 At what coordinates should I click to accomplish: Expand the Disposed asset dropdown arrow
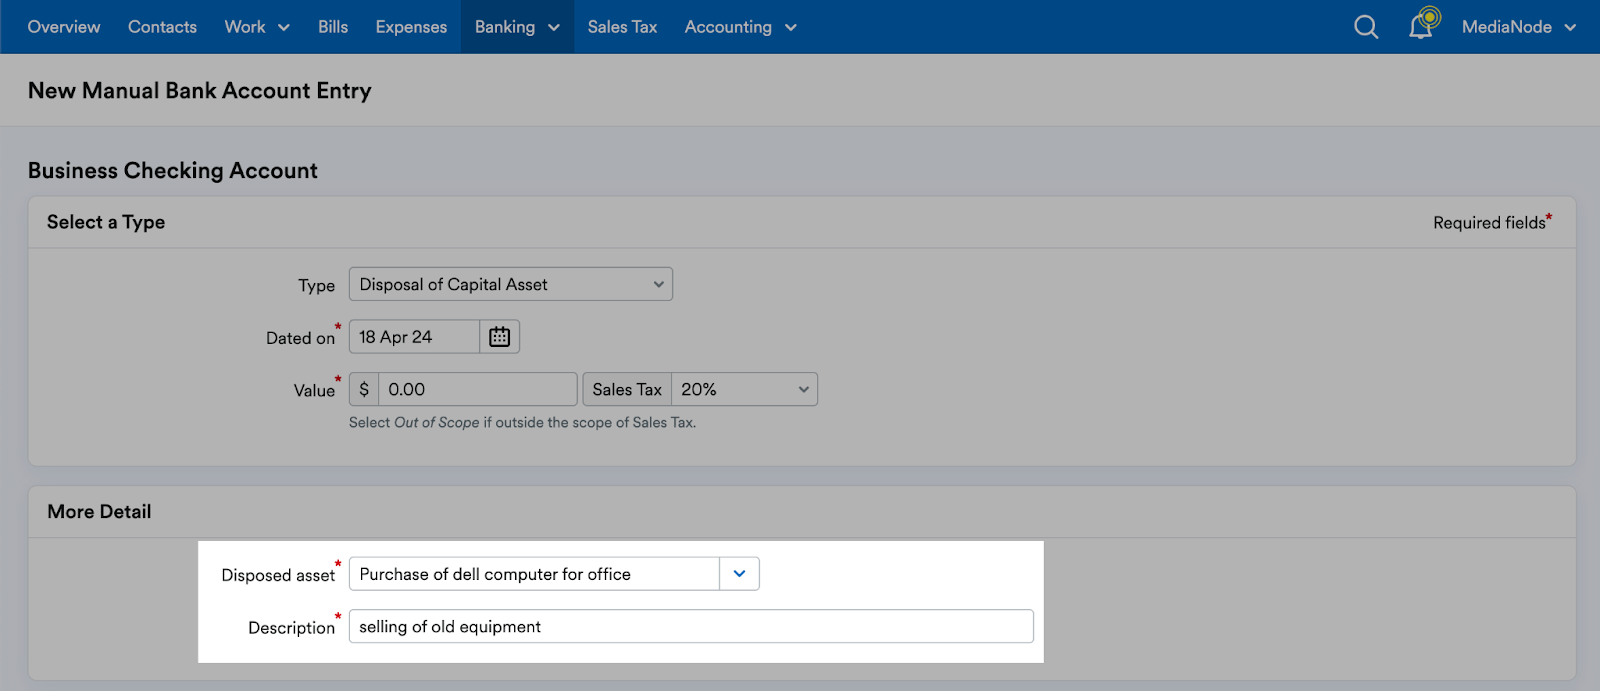(x=739, y=574)
